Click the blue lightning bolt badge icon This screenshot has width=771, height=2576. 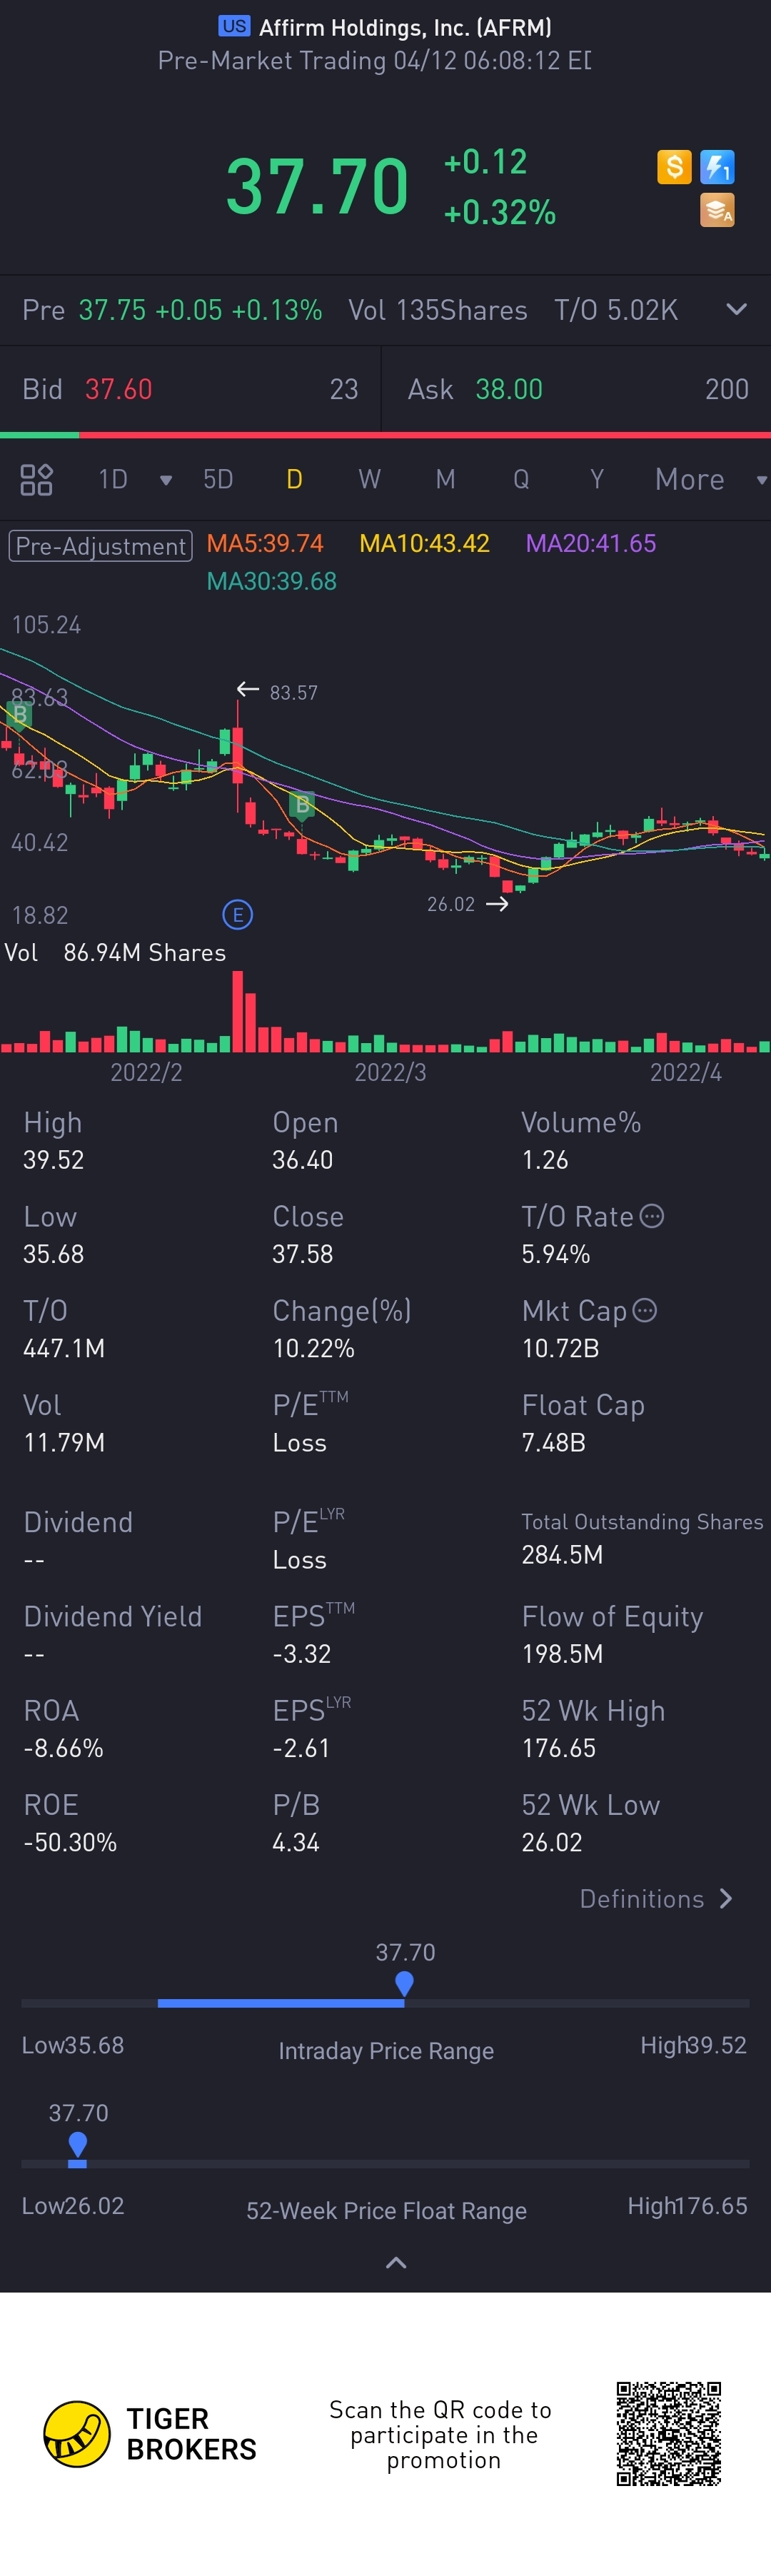717,166
